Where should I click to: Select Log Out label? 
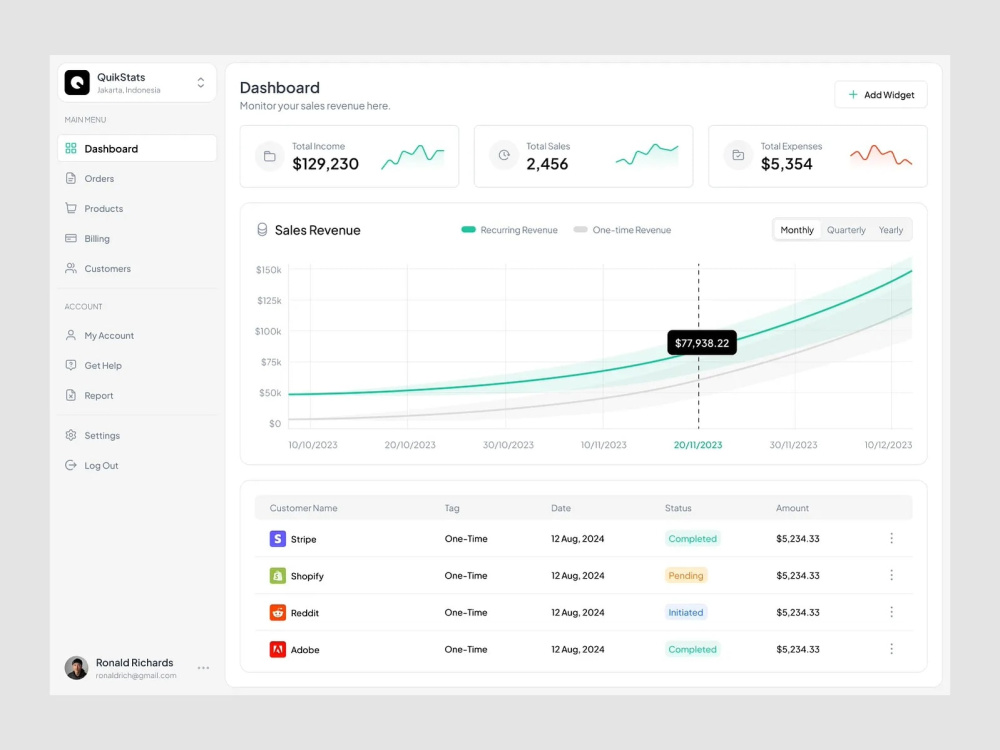point(101,466)
